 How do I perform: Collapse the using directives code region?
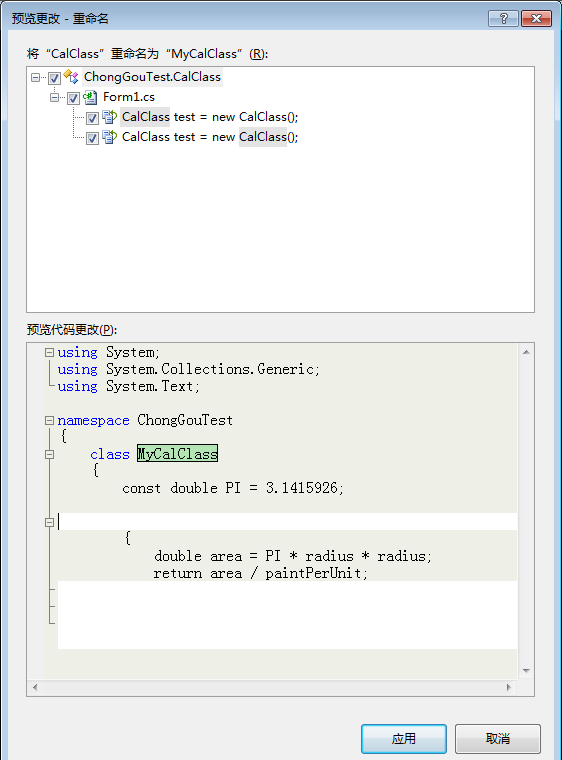pyautogui.click(x=49, y=352)
